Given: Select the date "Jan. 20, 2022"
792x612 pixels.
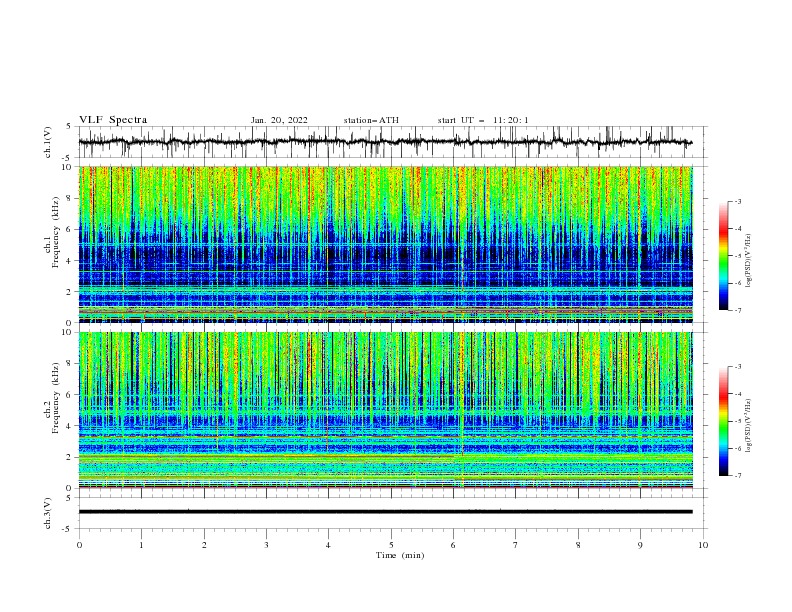Looking at the screenshot, I should 279,120.
